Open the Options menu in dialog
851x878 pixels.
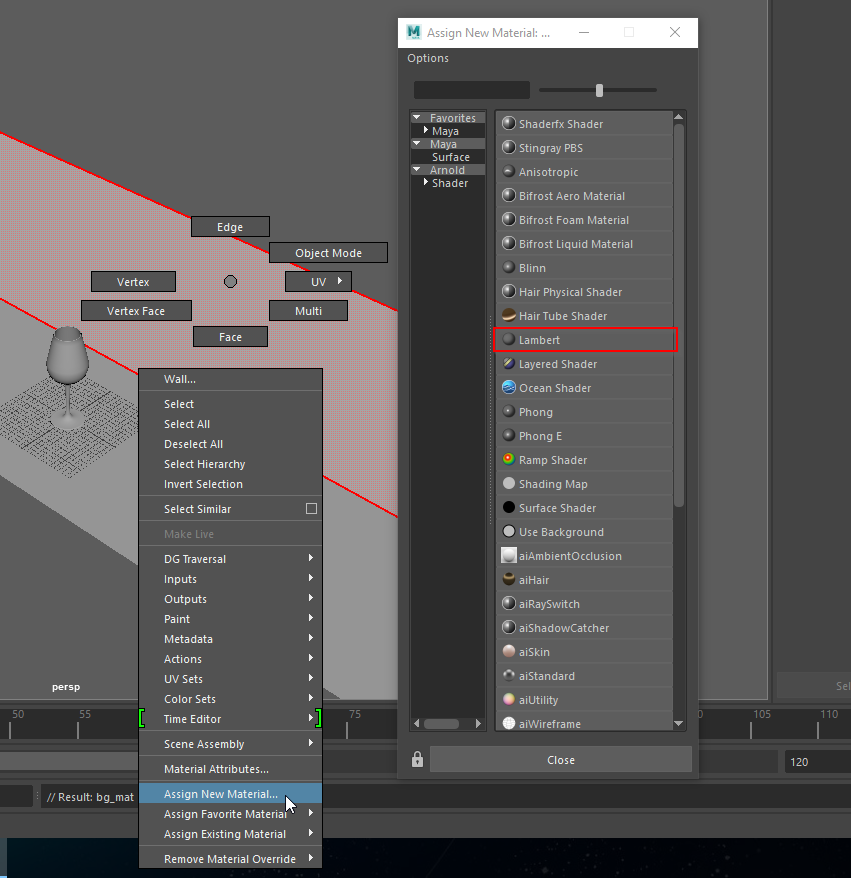point(428,58)
